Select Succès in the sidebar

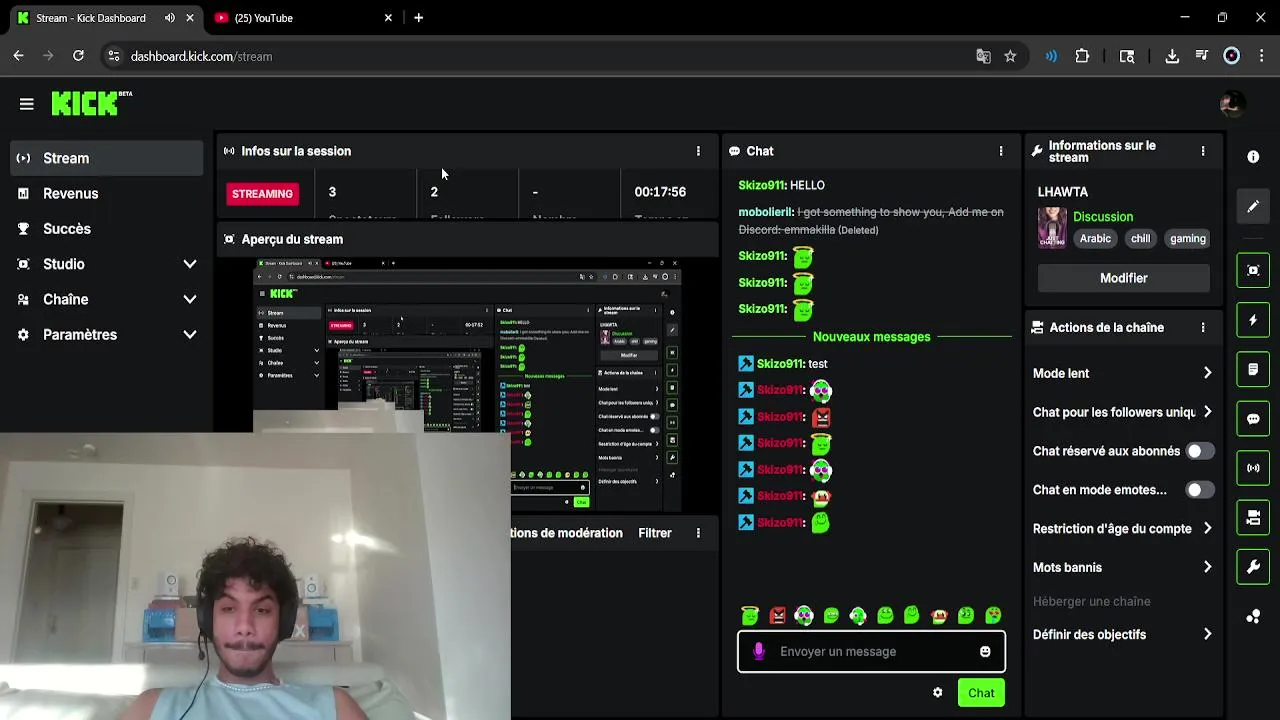106,229
